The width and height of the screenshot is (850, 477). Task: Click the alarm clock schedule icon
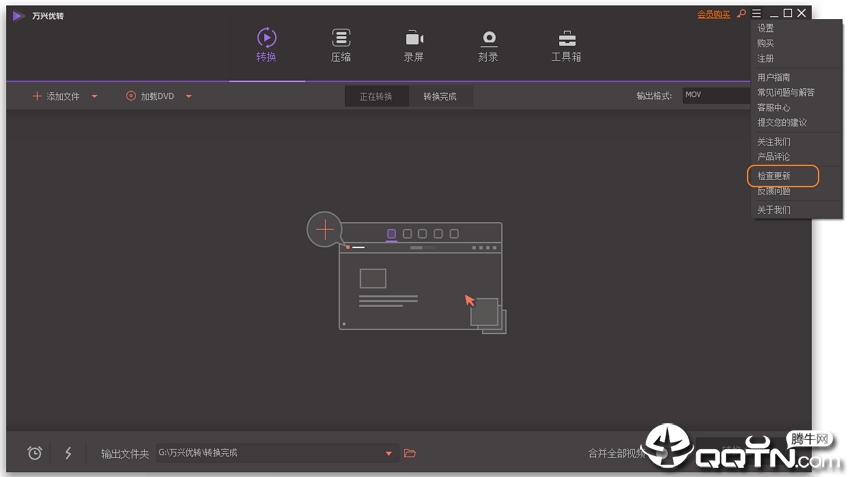tap(35, 453)
